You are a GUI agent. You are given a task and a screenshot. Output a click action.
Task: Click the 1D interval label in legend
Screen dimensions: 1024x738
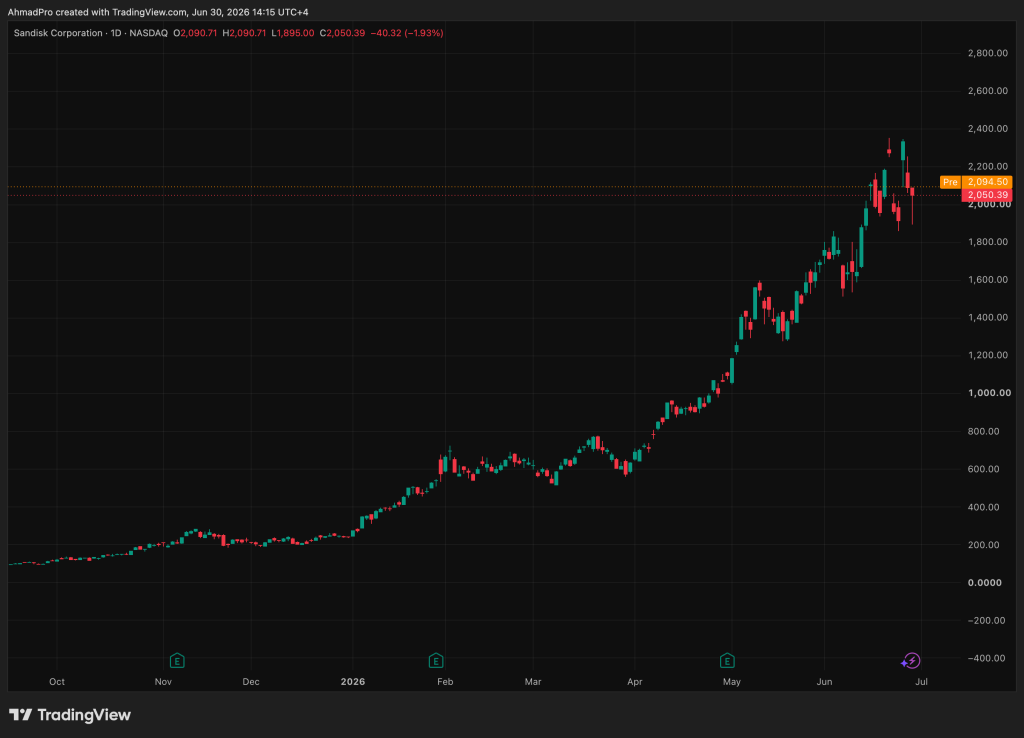click(116, 33)
